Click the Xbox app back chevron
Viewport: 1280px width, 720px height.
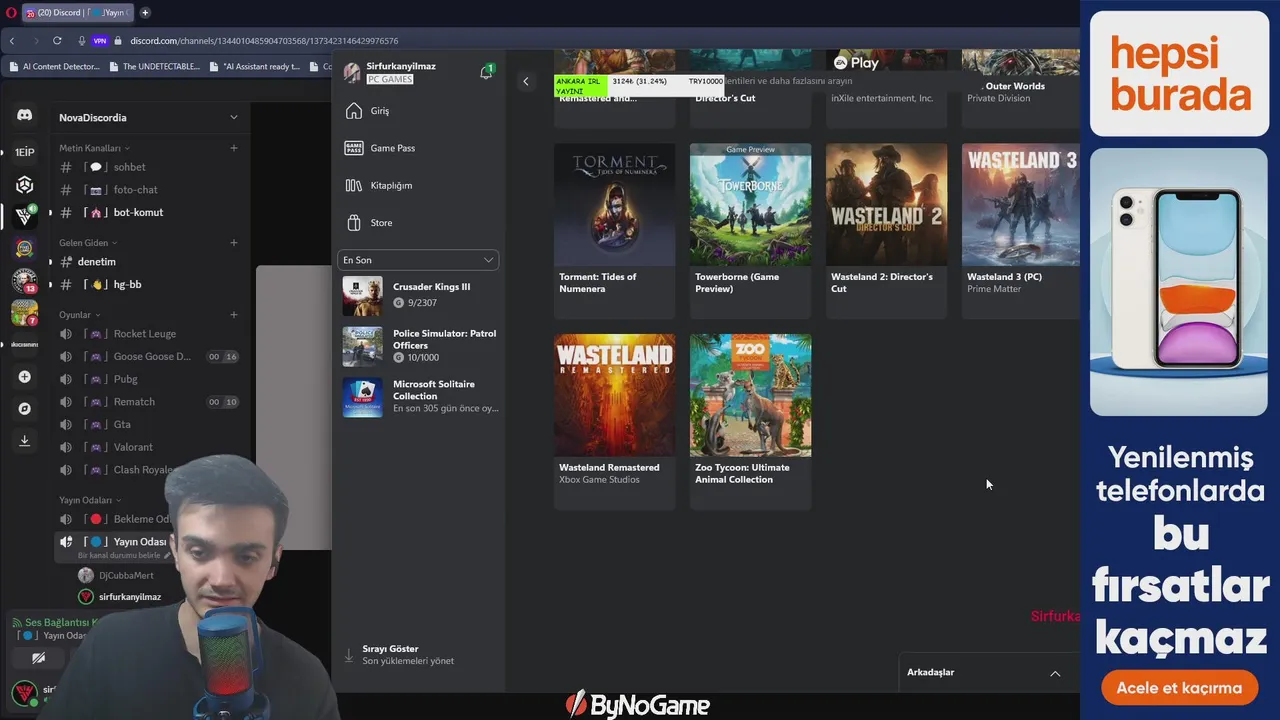tap(526, 82)
